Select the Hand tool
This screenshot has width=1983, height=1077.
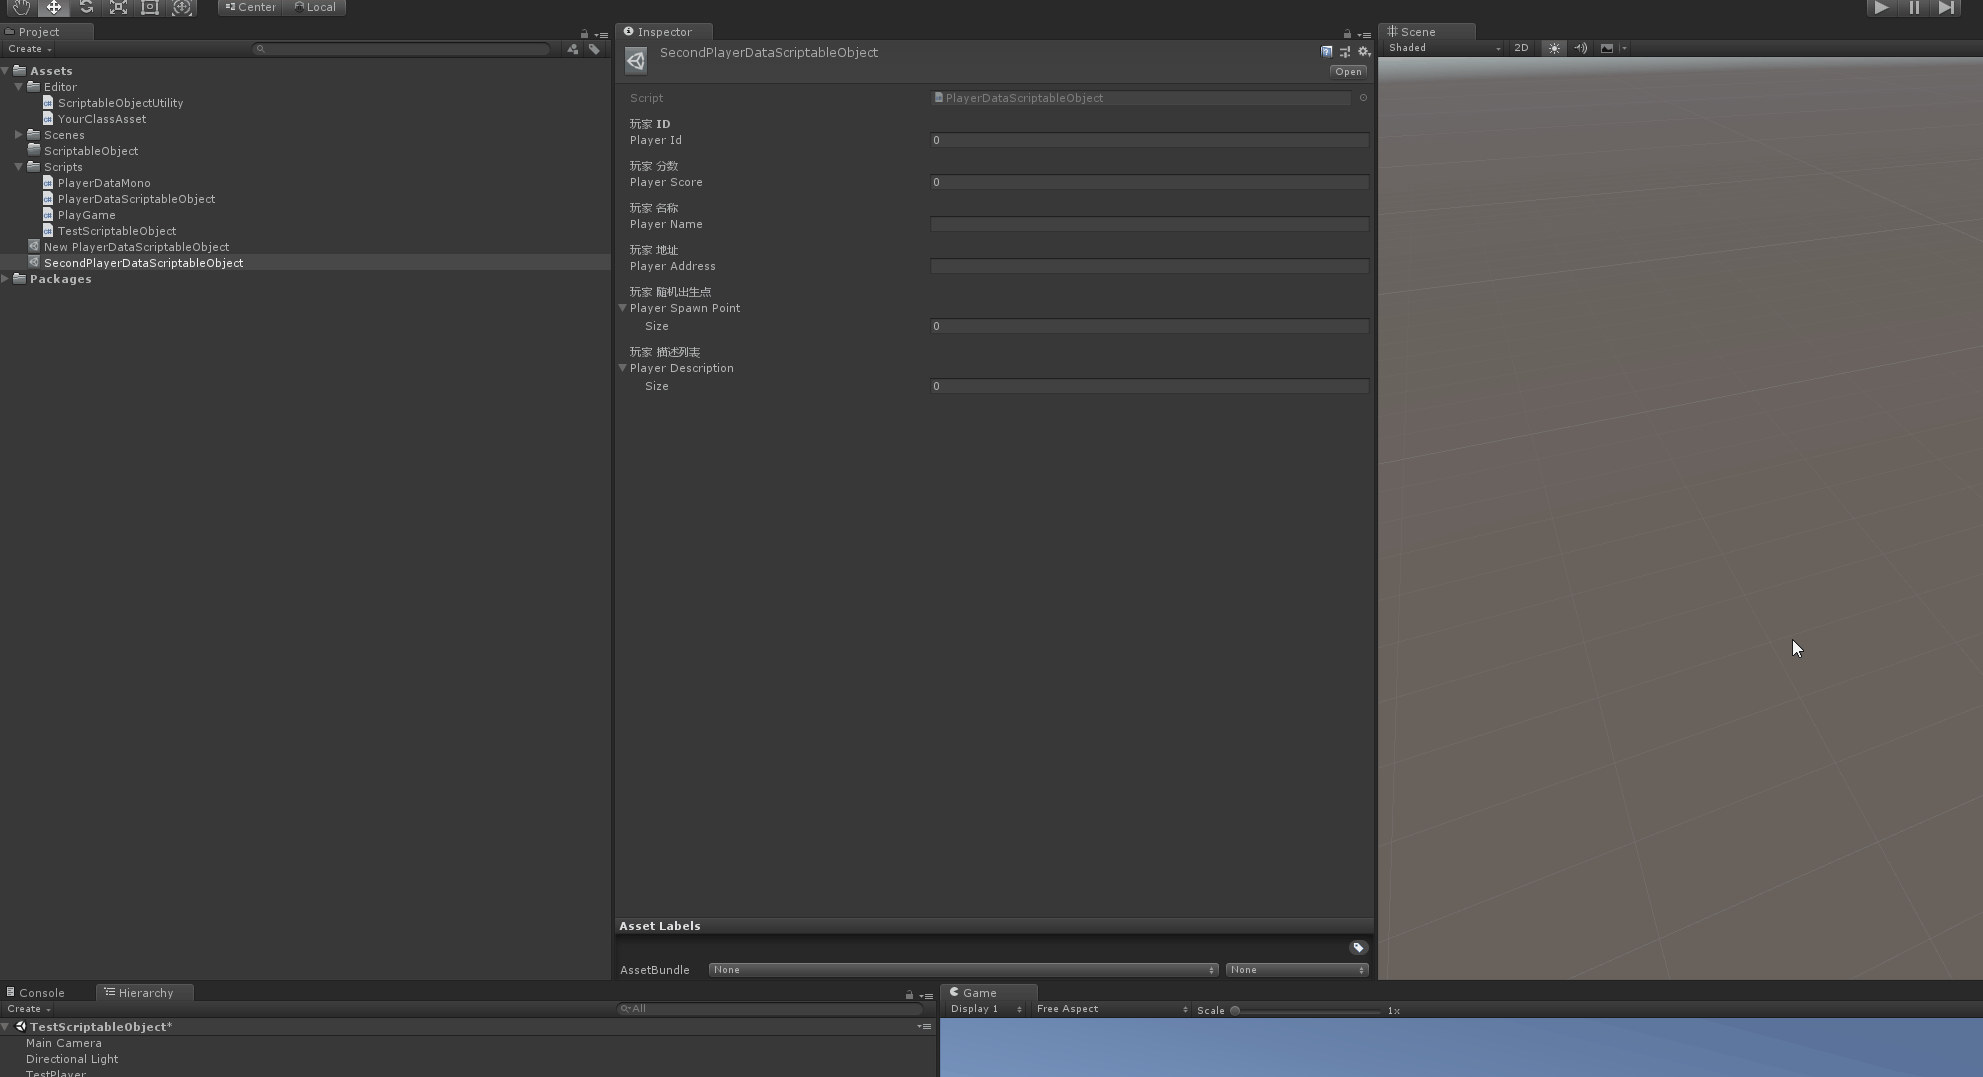pos(20,8)
